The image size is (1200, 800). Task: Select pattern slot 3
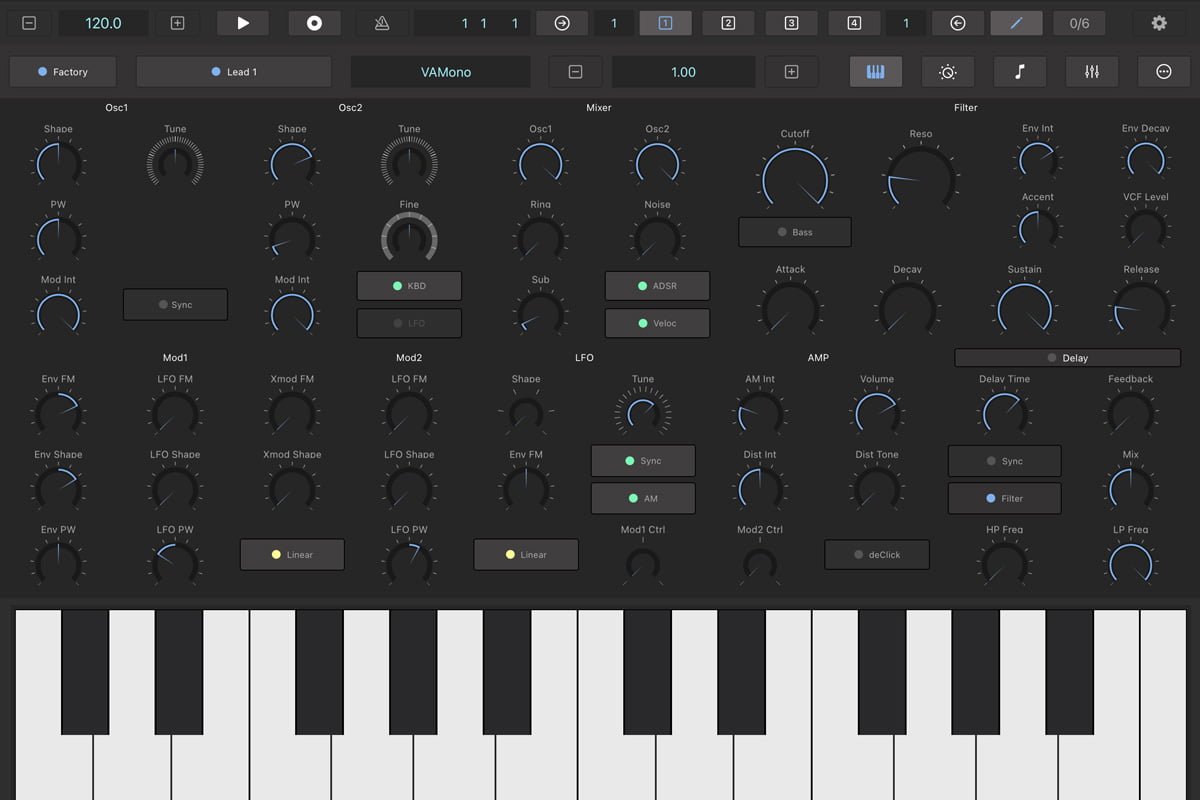pos(791,23)
